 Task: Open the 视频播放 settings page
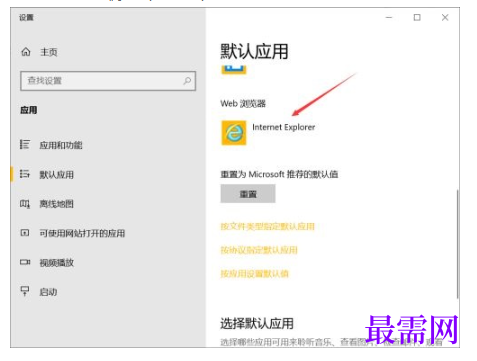click(56, 262)
